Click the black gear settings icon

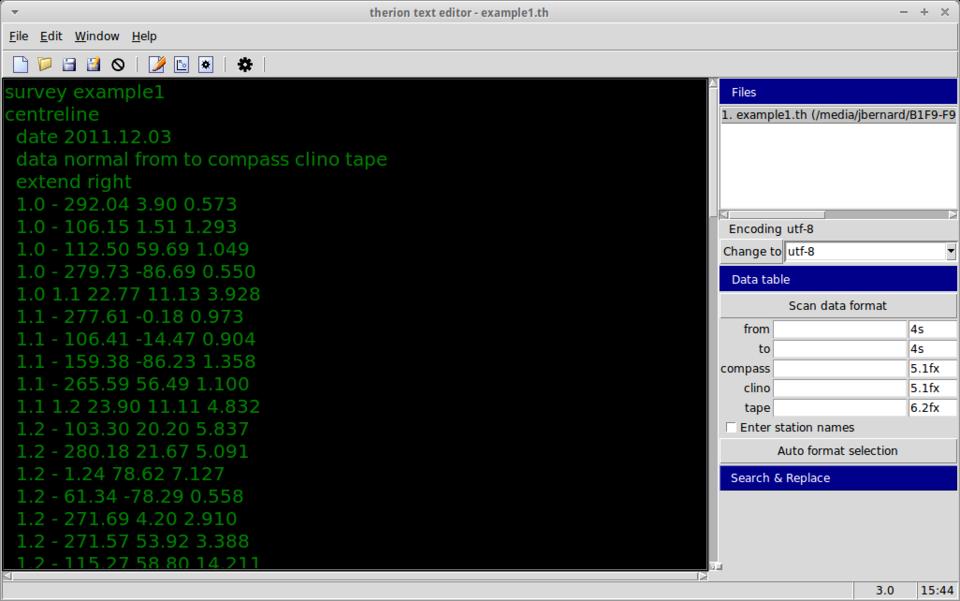(x=245, y=64)
